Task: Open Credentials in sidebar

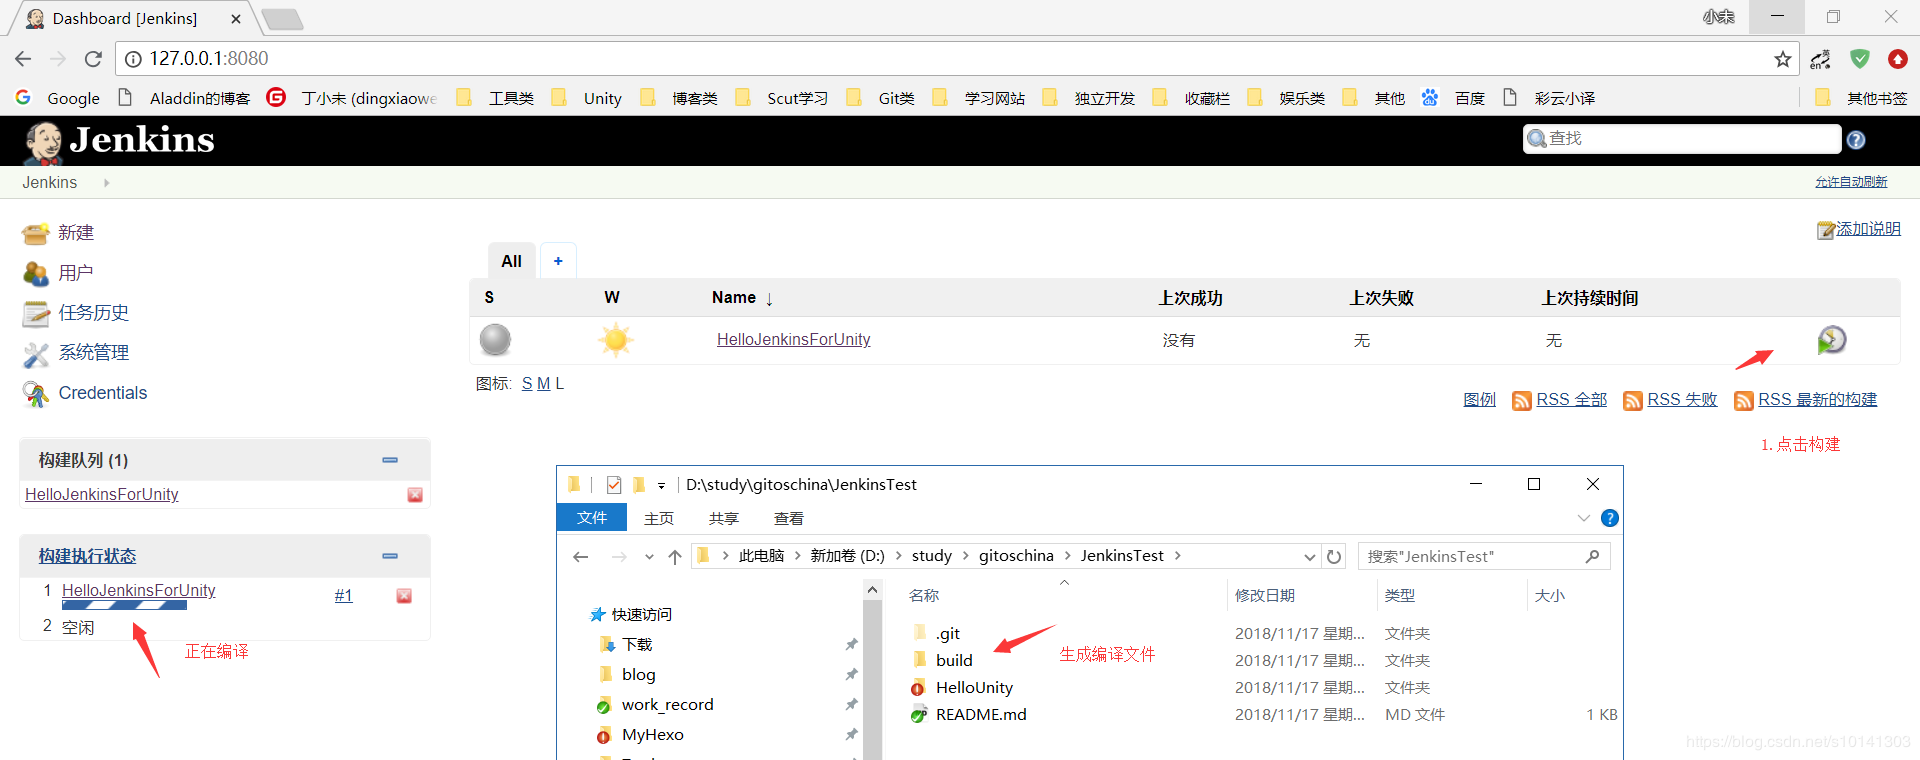Action: (102, 393)
